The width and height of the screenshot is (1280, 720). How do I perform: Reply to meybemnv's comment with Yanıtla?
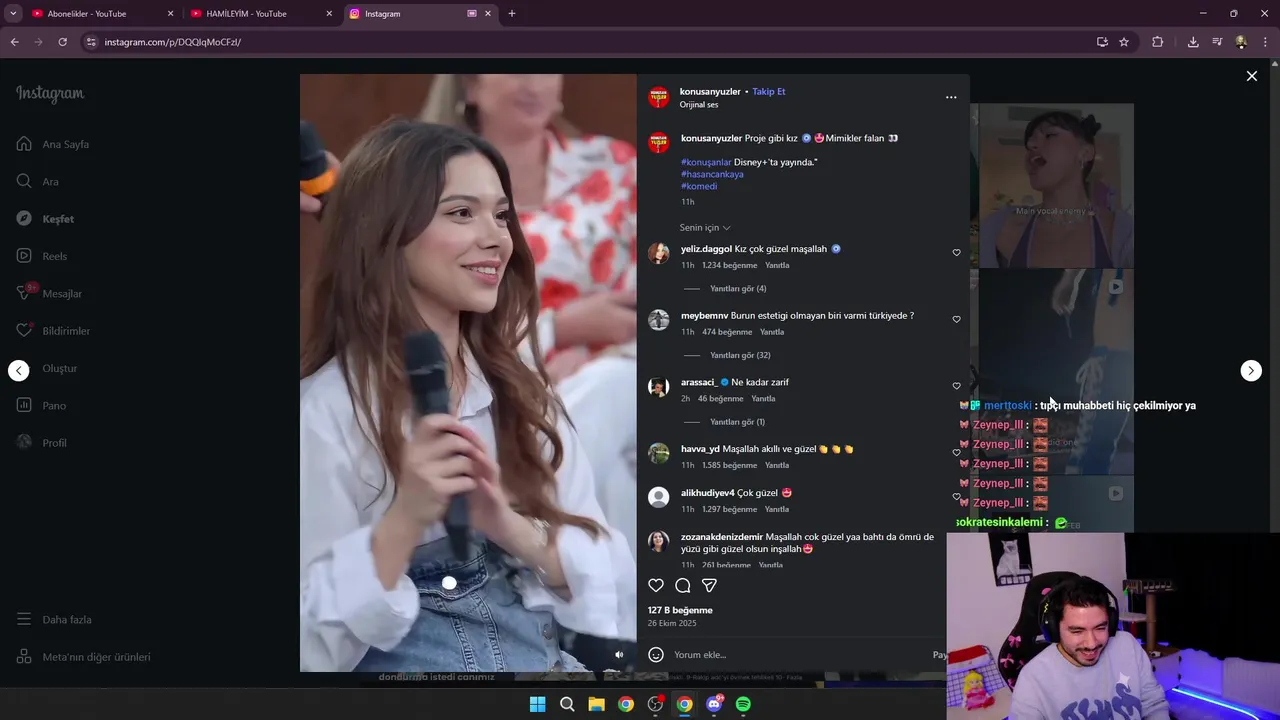(772, 332)
